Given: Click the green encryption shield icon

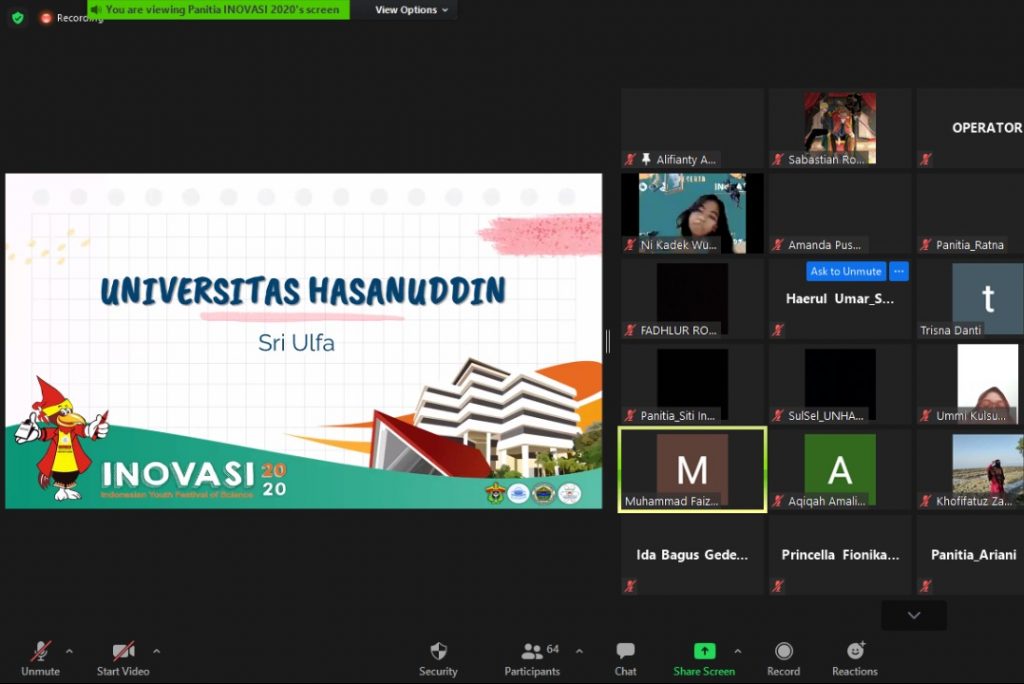Looking at the screenshot, I should [17, 17].
